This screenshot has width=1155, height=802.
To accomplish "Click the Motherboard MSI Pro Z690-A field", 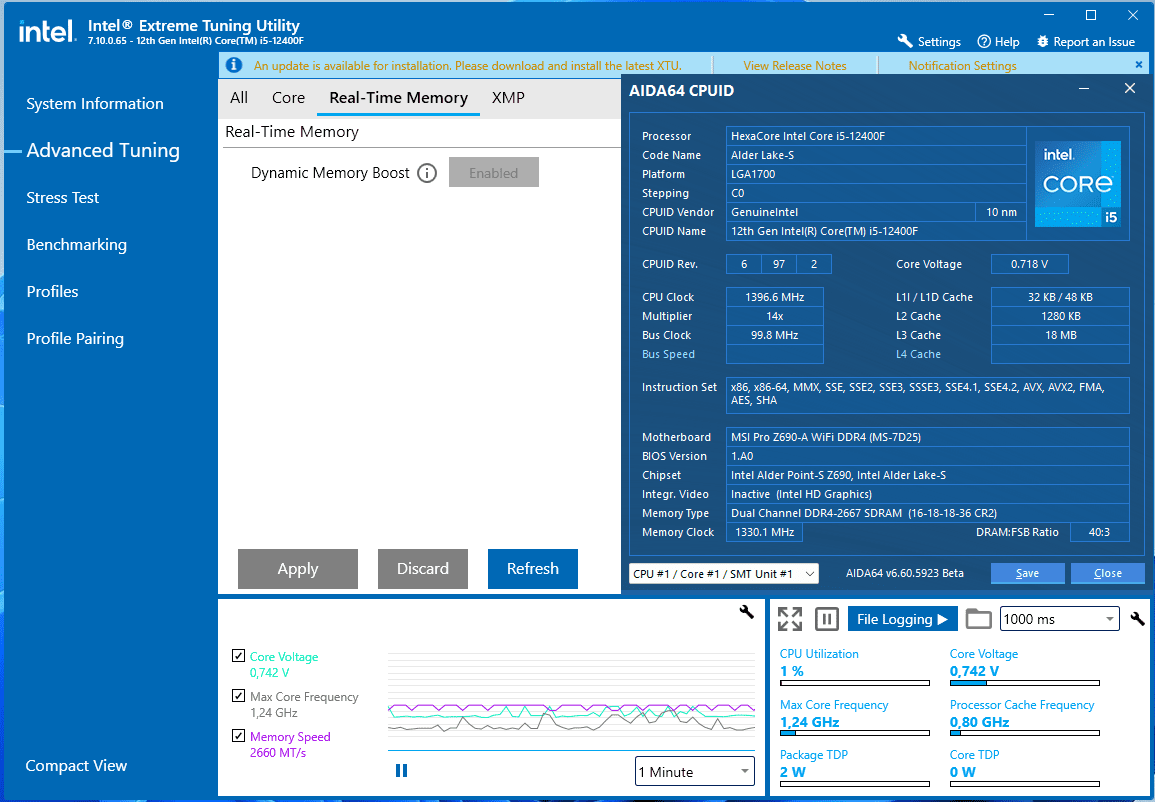I will tap(927, 437).
